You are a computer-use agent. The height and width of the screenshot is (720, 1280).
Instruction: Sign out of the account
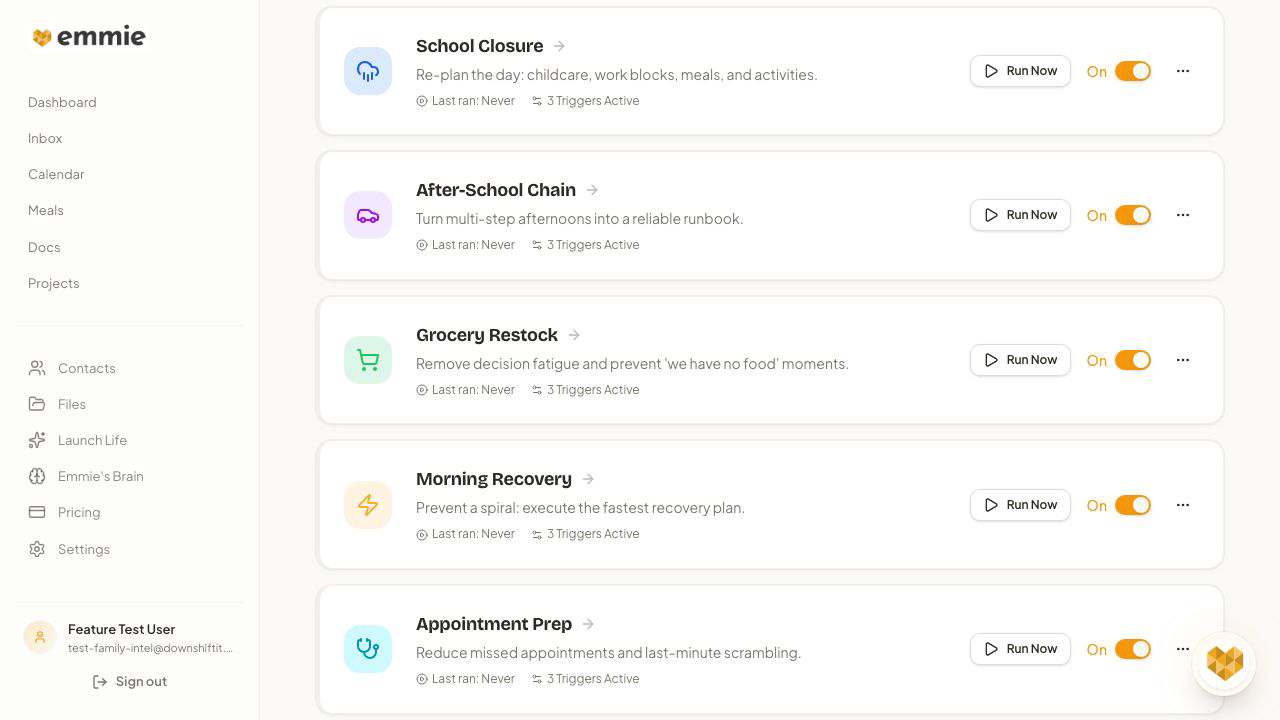(130, 681)
